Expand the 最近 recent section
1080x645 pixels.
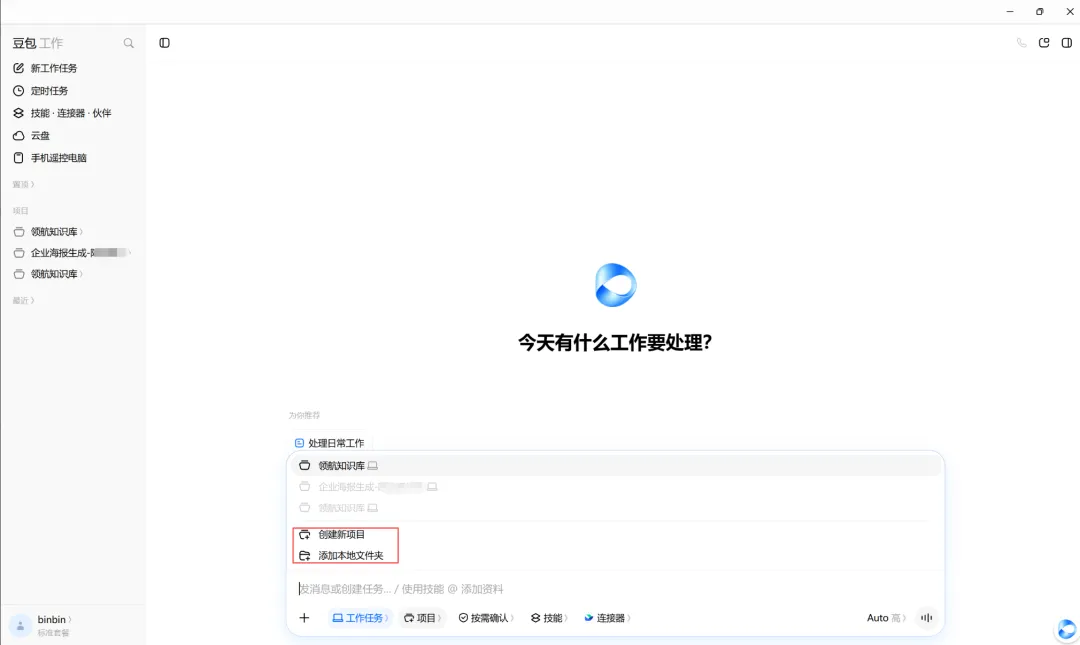(23, 300)
